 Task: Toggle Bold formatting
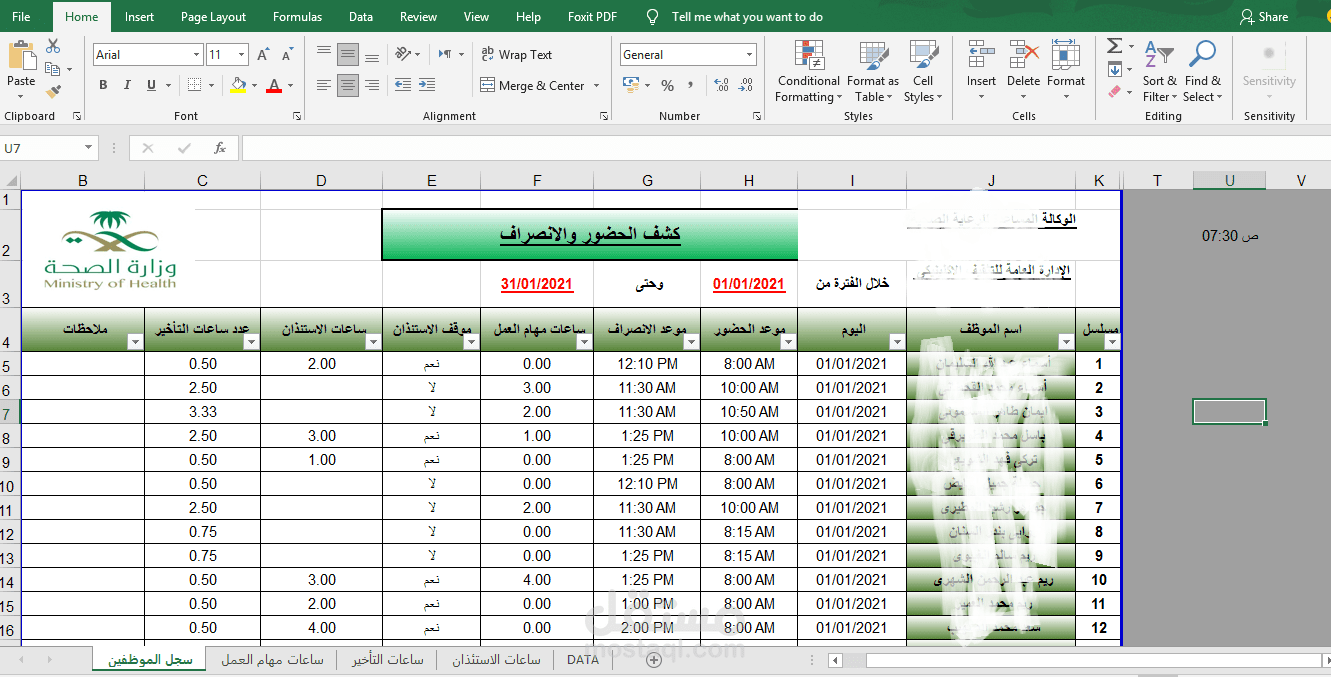103,85
